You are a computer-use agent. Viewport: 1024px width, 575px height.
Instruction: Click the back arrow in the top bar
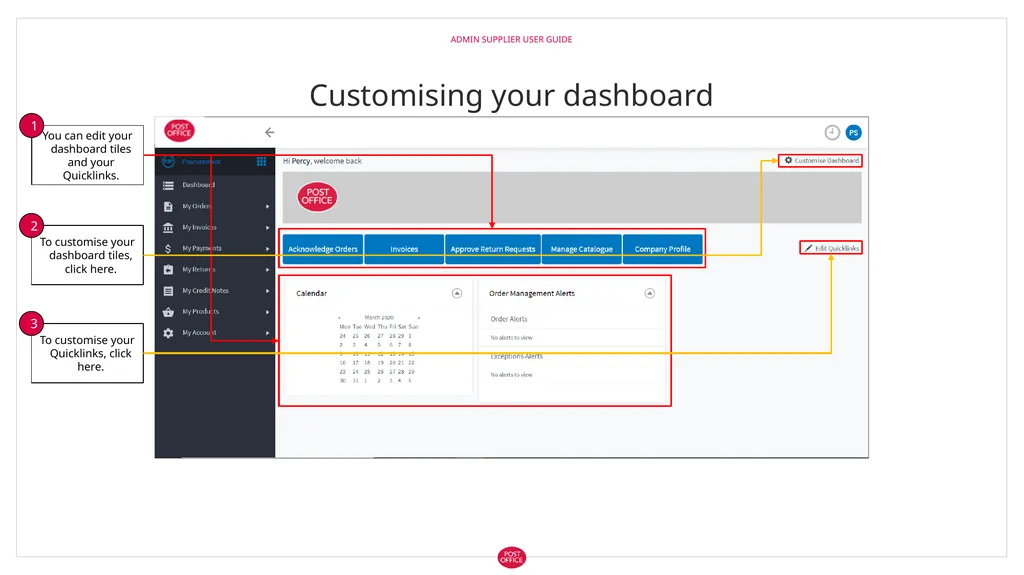270,132
